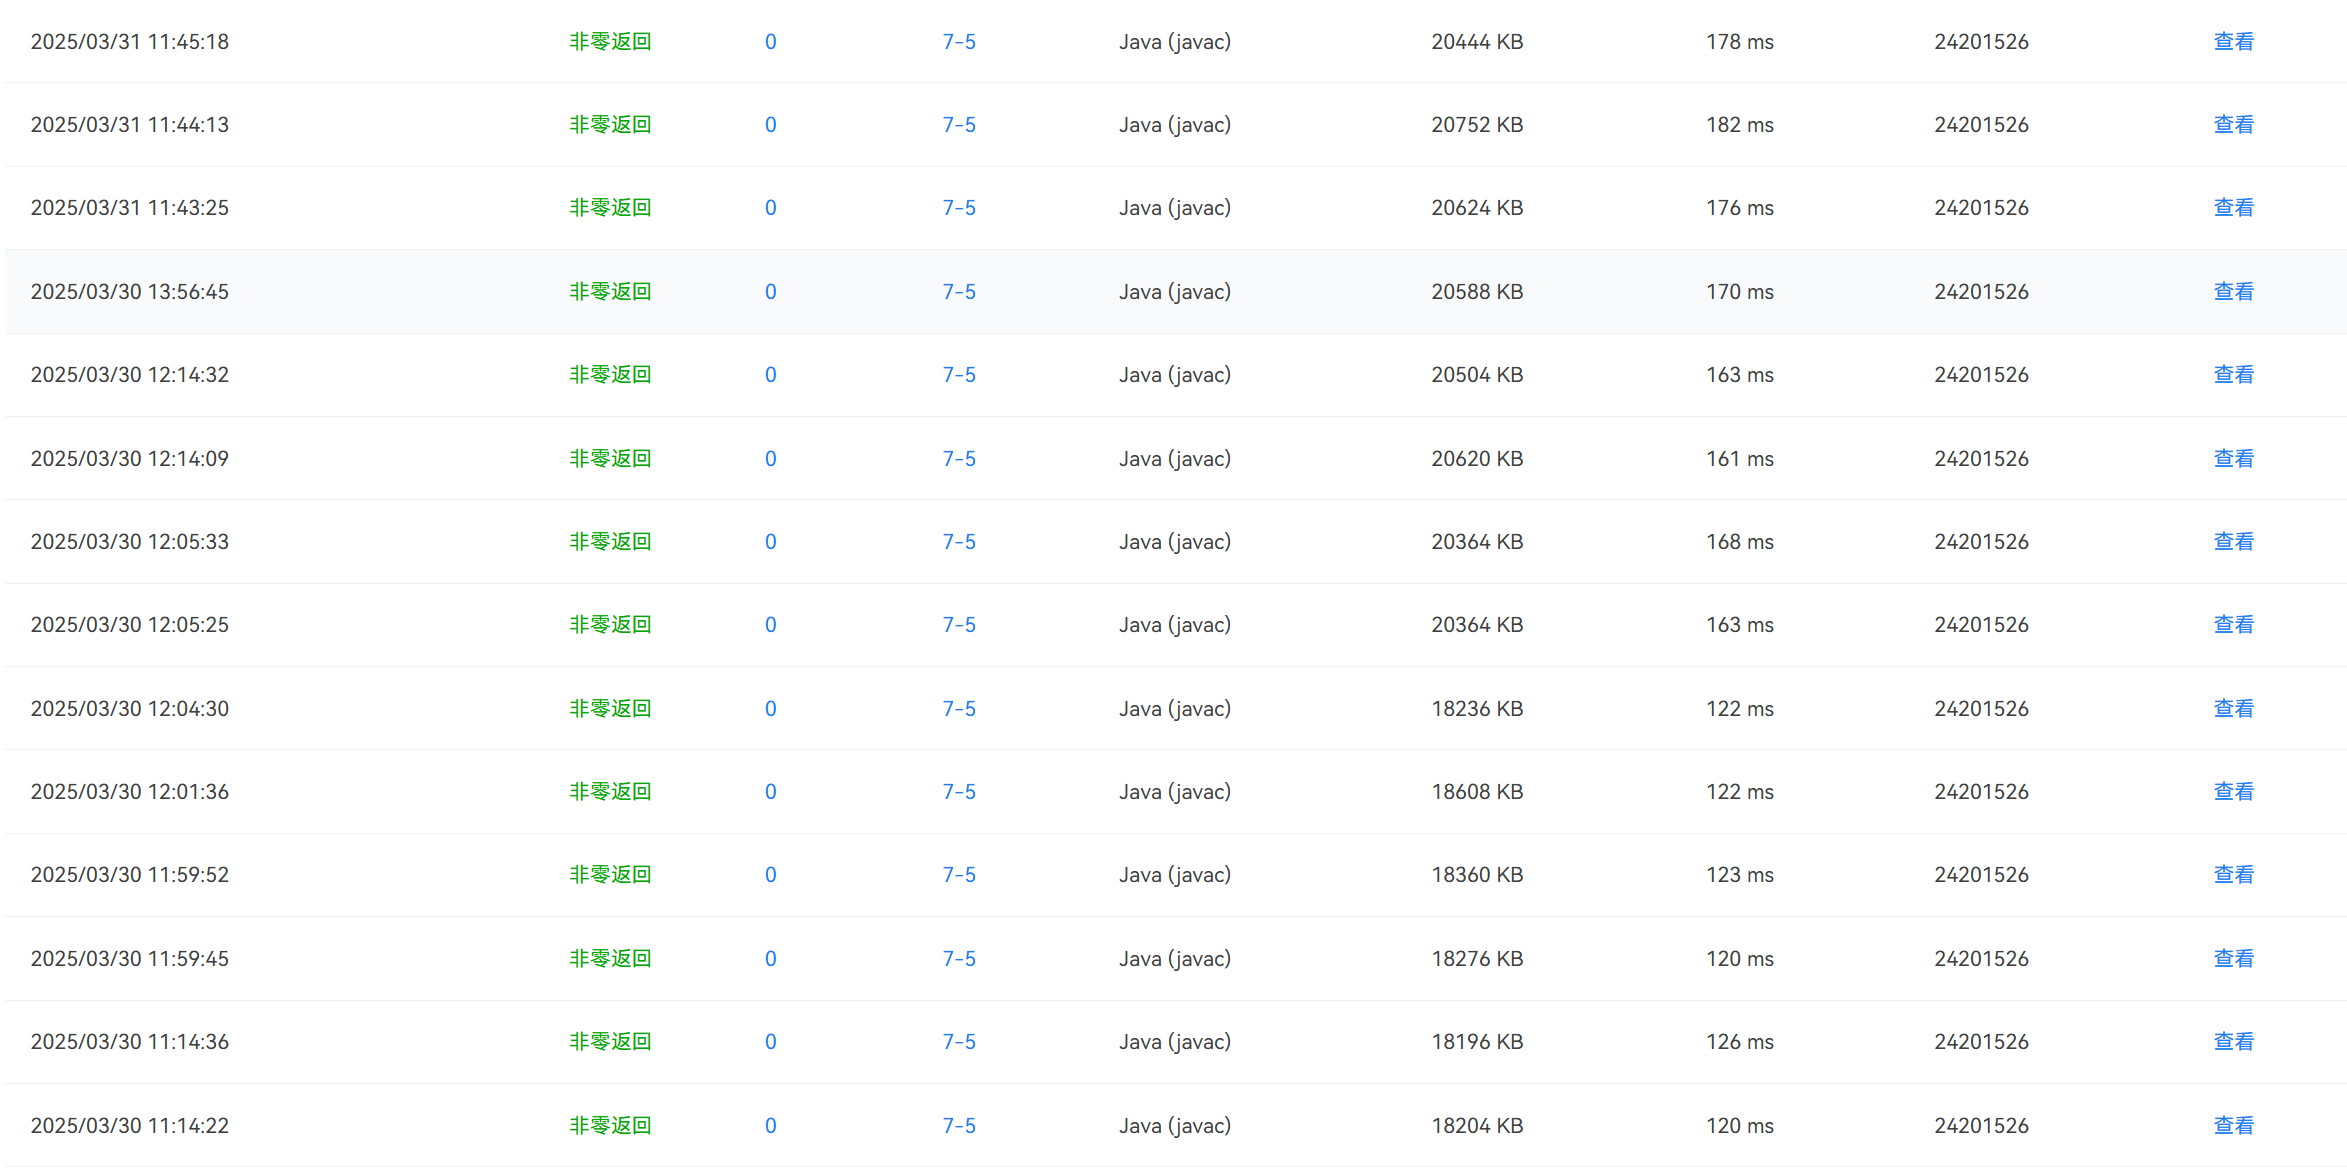The height and width of the screenshot is (1176, 2347).
Task: Open 非零返回 result for 12:01:36 submission
Action: coord(610,792)
